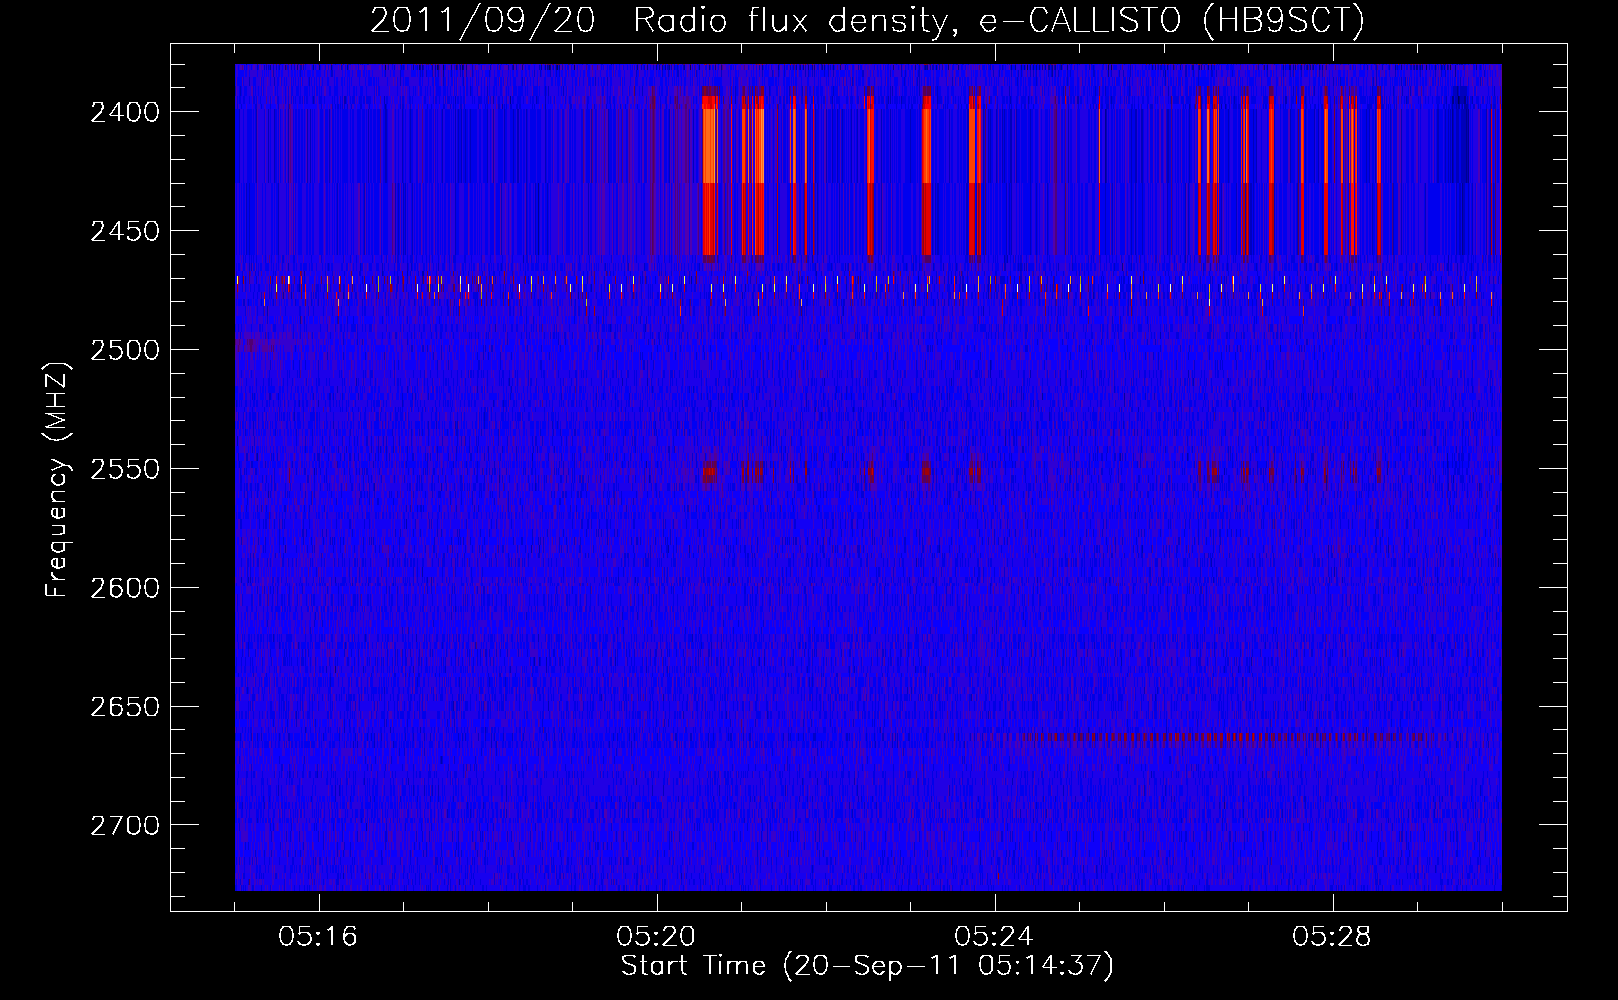
Task: Click the 05:20 time tick label
Action: (x=656, y=937)
